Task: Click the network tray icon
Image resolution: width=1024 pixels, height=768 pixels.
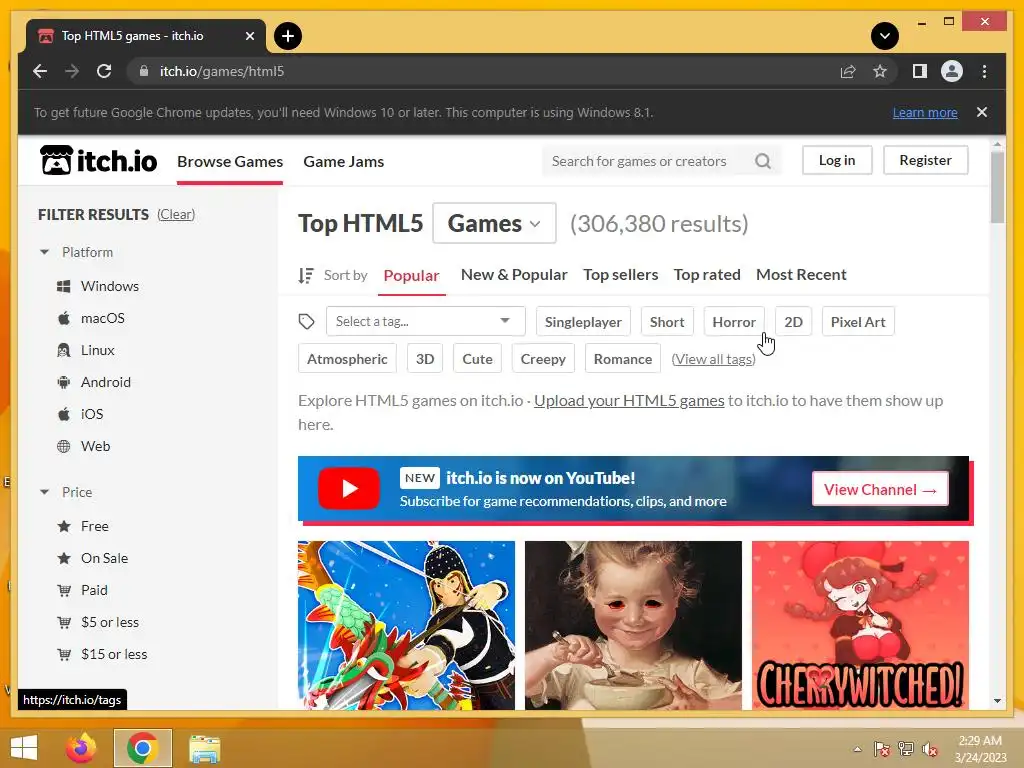Action: [906, 748]
